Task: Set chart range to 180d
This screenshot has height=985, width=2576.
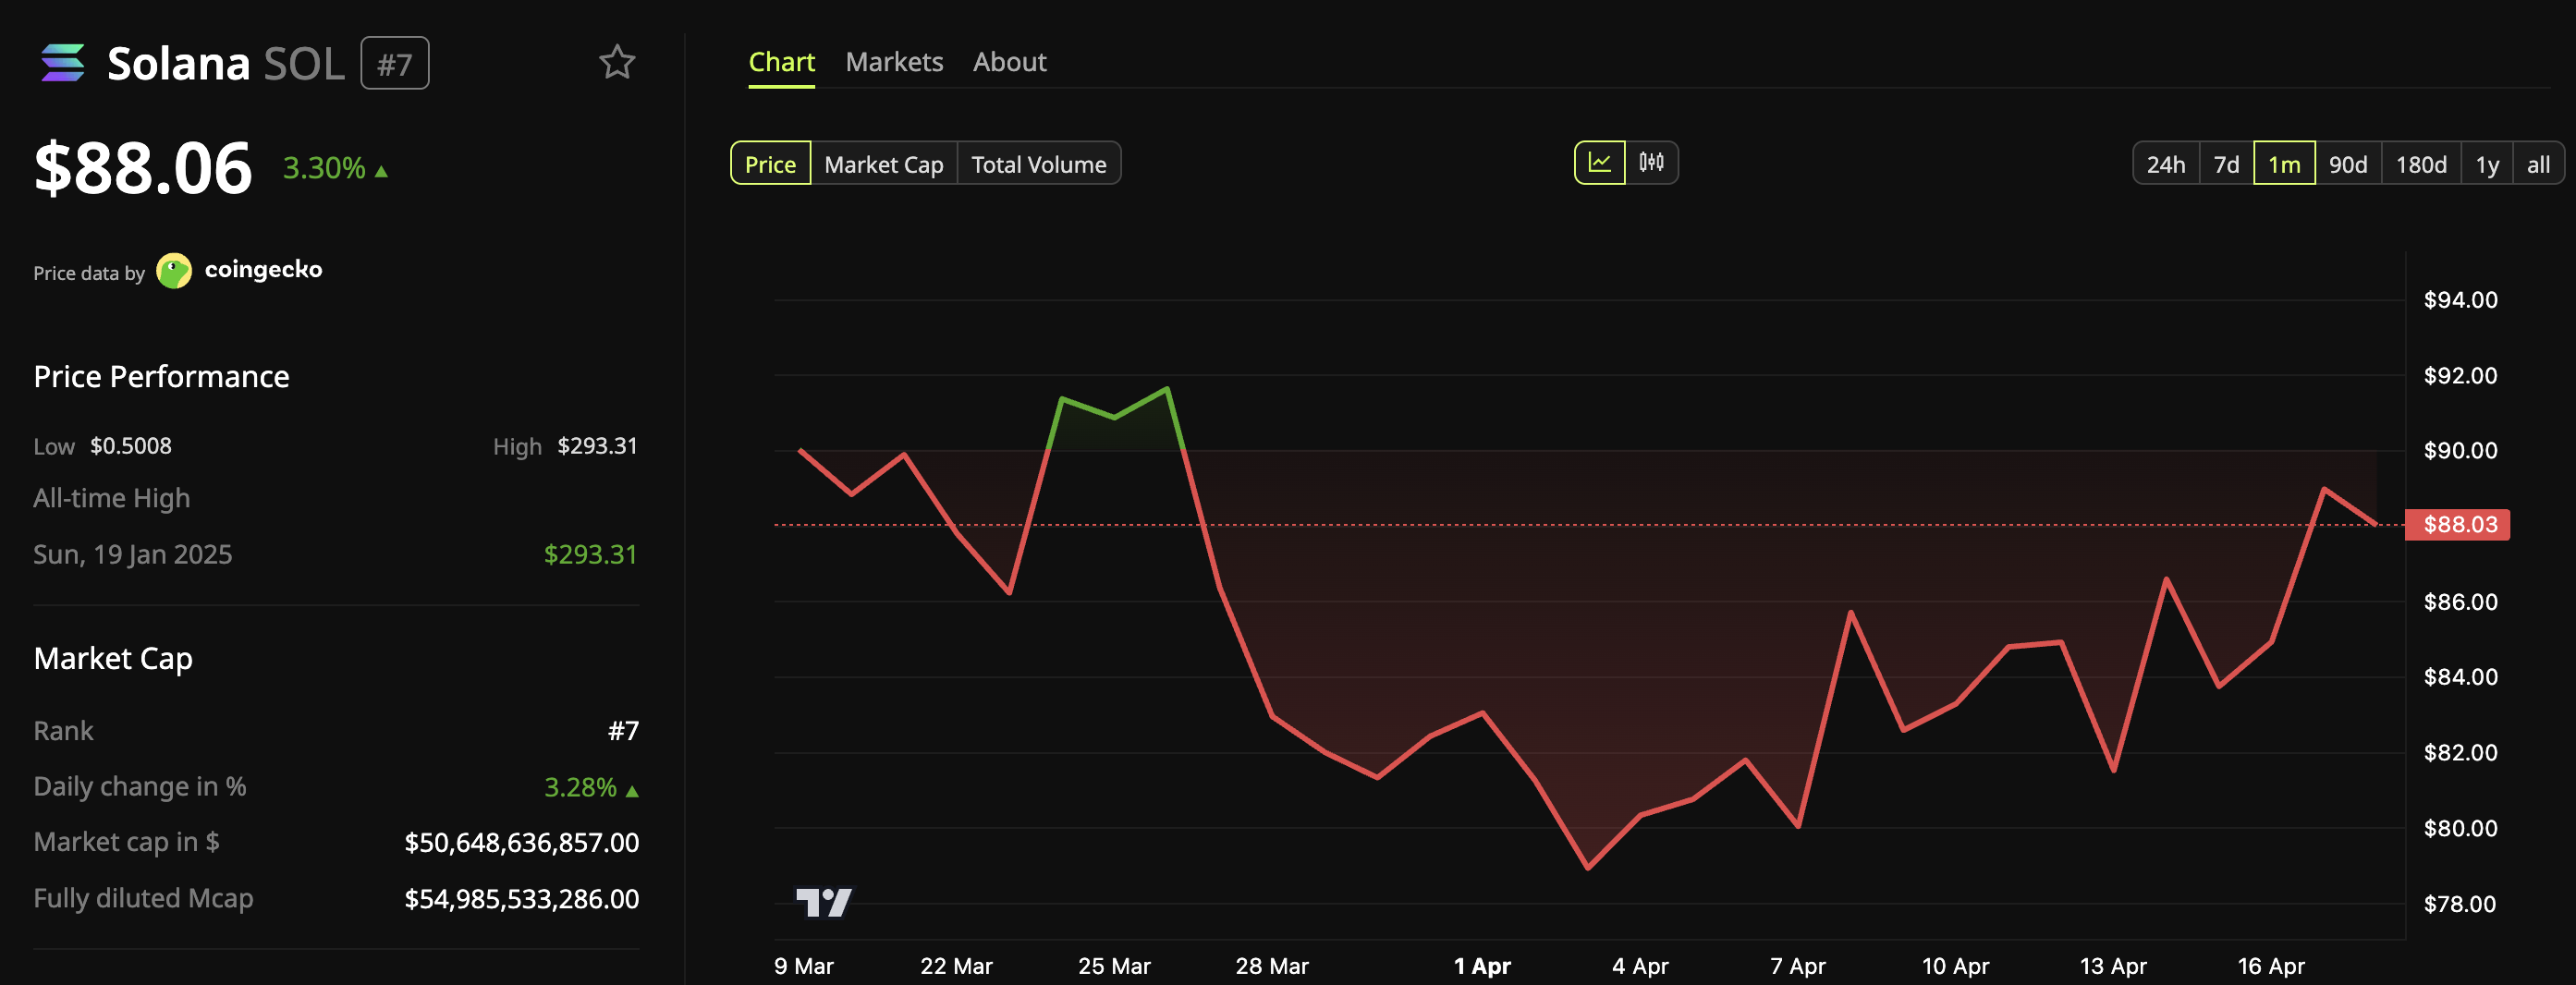Action: 2421,164
